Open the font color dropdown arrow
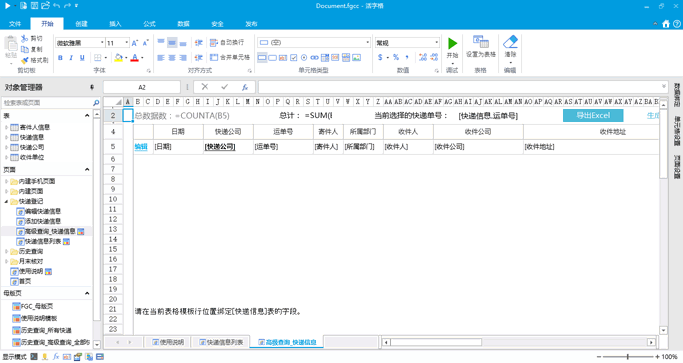Screen dimensions: 683x363 coord(142,58)
